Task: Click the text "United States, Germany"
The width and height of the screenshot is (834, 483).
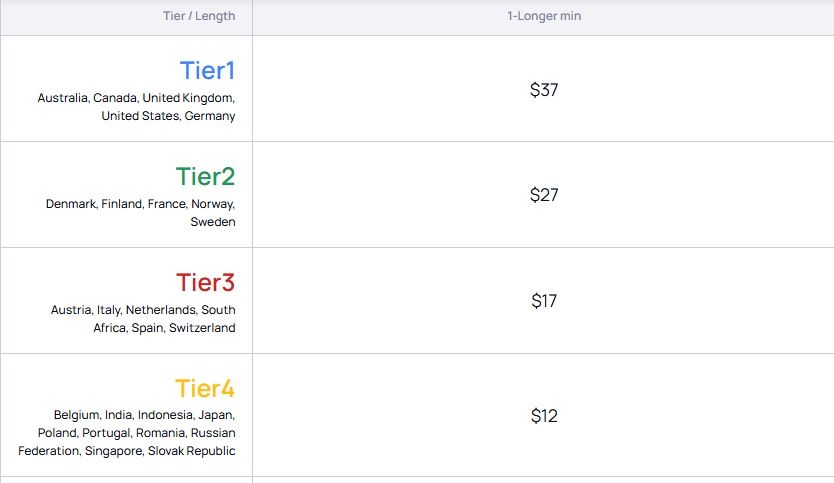Action: (x=168, y=116)
